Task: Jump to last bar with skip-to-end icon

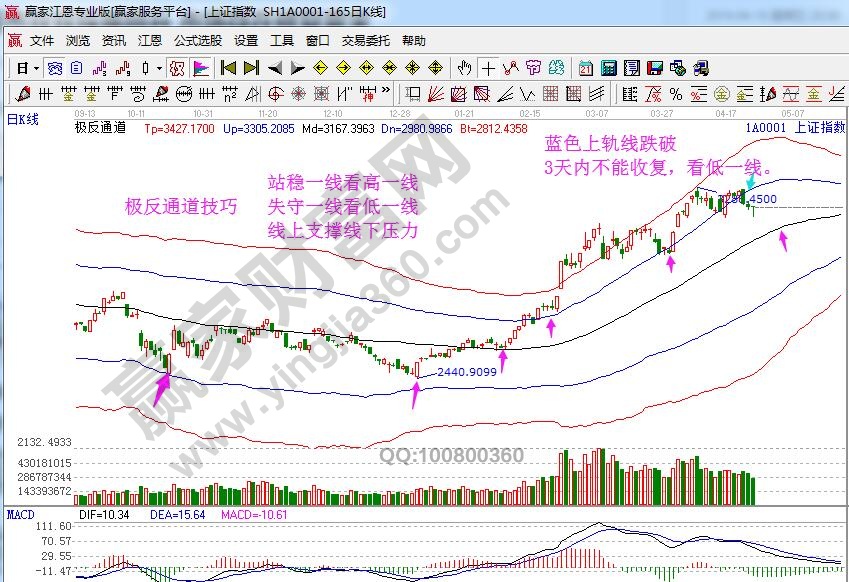Action: tap(250, 68)
